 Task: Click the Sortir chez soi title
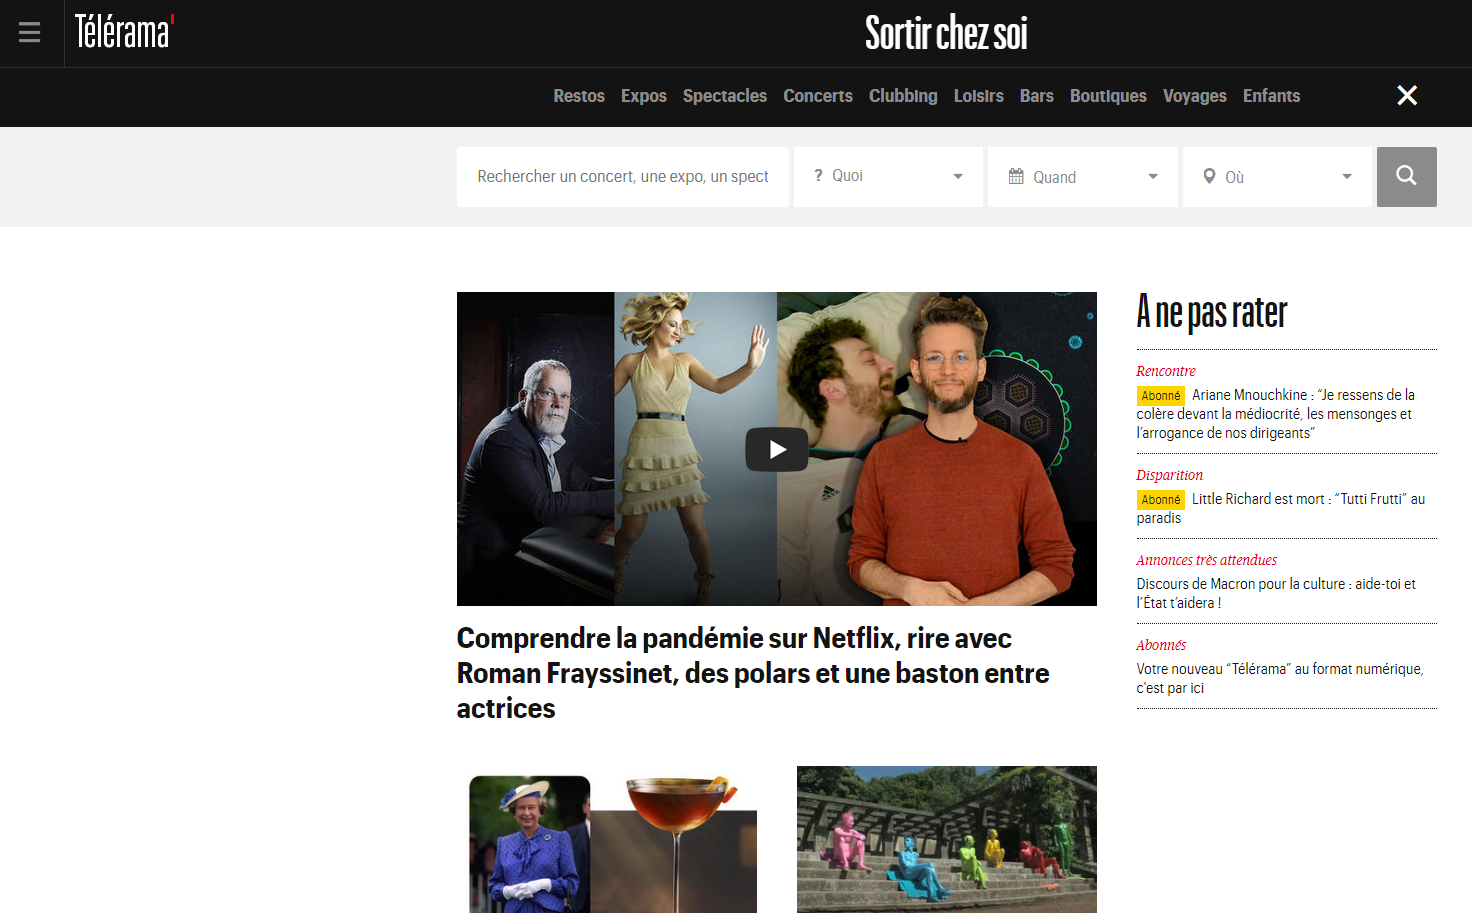[946, 33]
